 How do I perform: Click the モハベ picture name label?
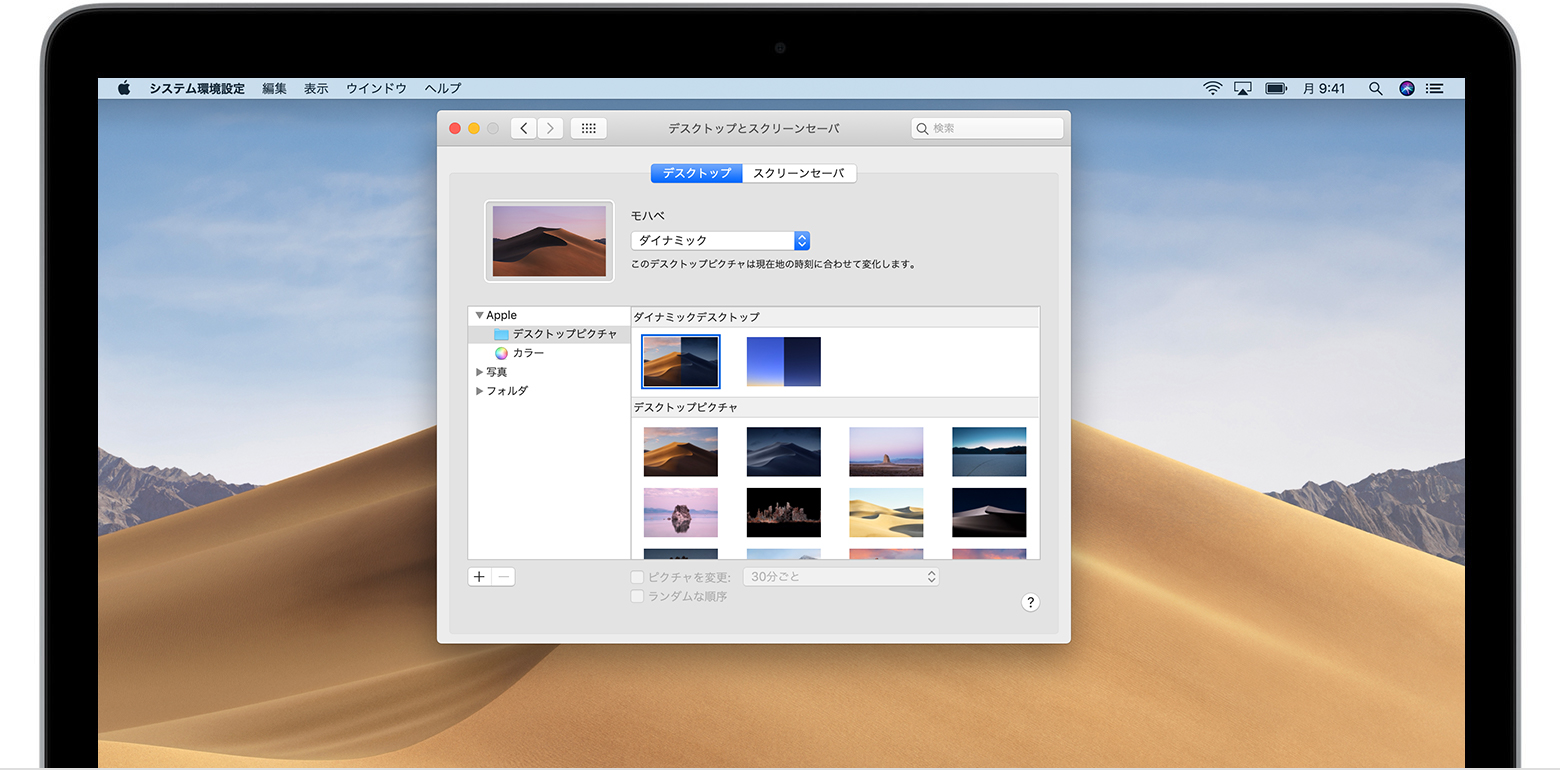648,216
